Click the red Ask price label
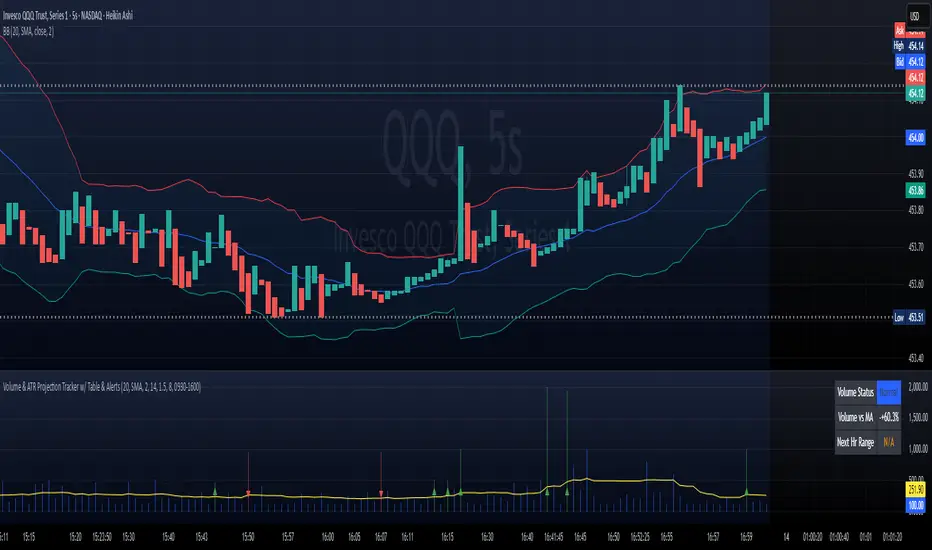Screen dimensions: 932x550 point(909,30)
